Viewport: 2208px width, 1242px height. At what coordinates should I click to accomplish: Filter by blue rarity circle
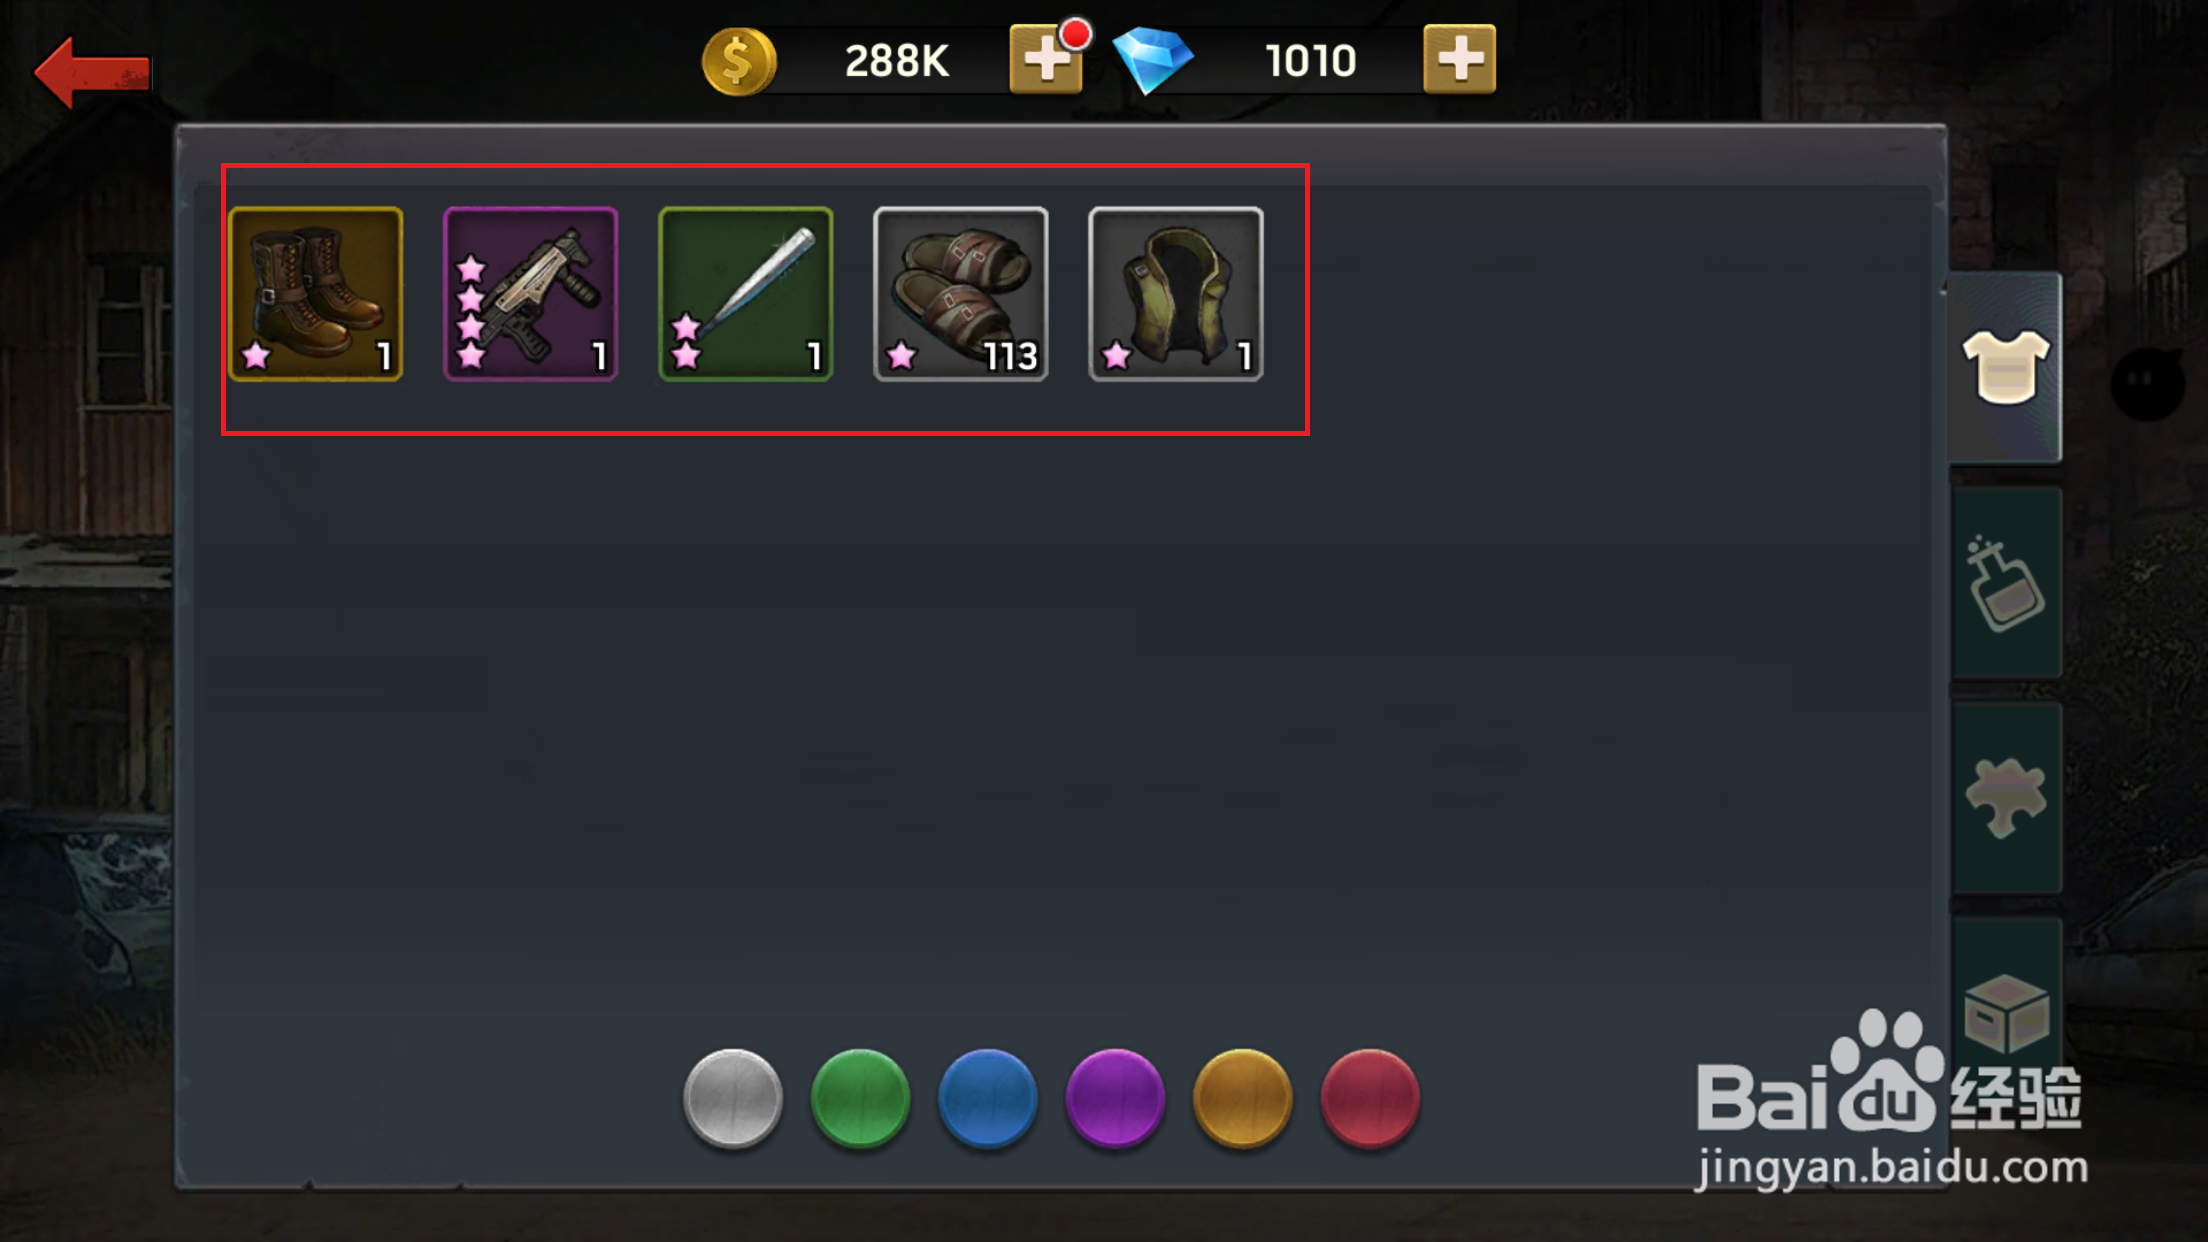(x=988, y=1098)
